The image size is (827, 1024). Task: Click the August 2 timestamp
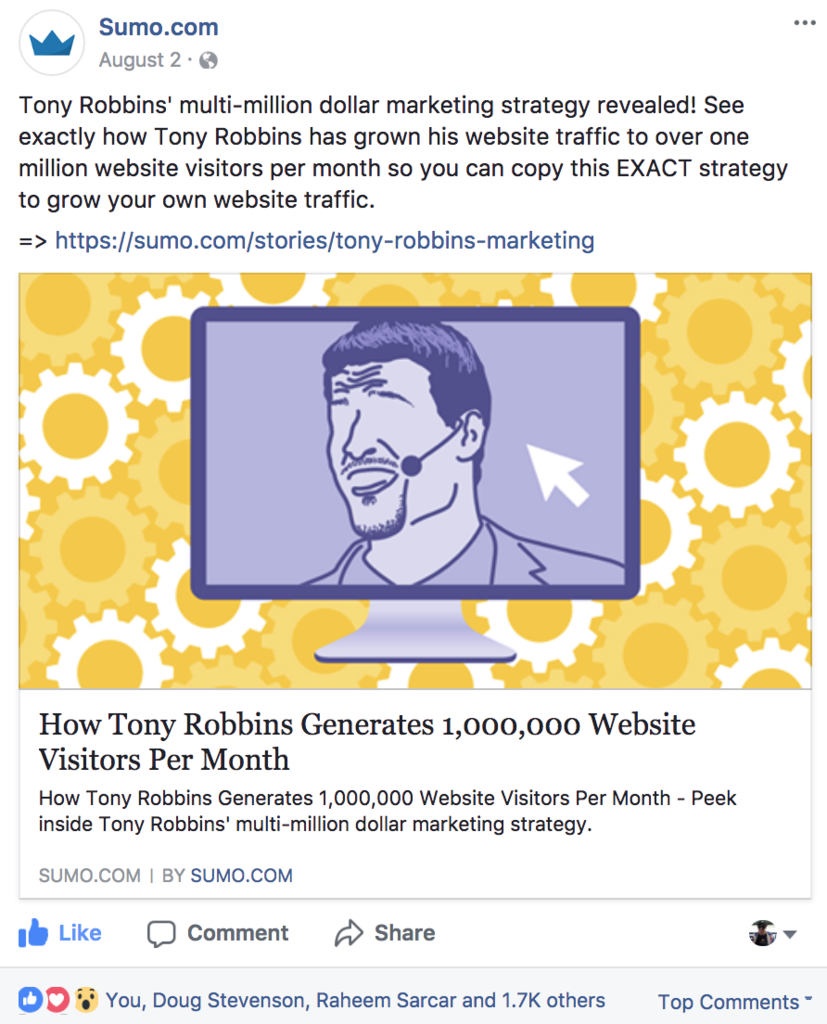coord(140,60)
